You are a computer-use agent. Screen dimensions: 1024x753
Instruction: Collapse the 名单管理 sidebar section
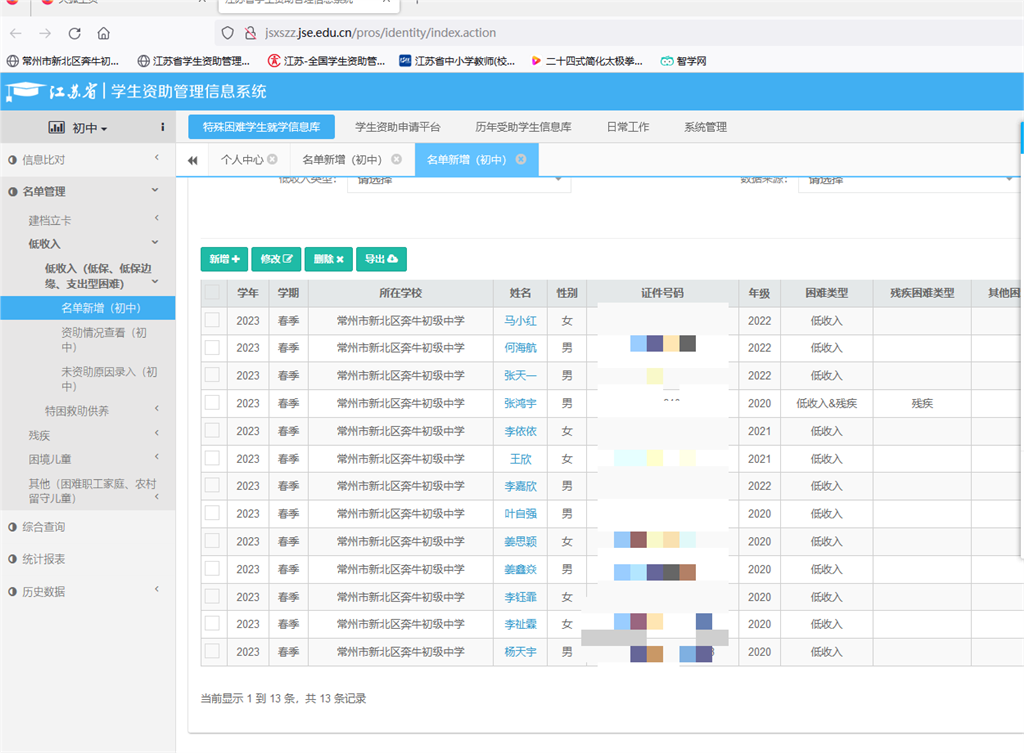click(x=88, y=191)
